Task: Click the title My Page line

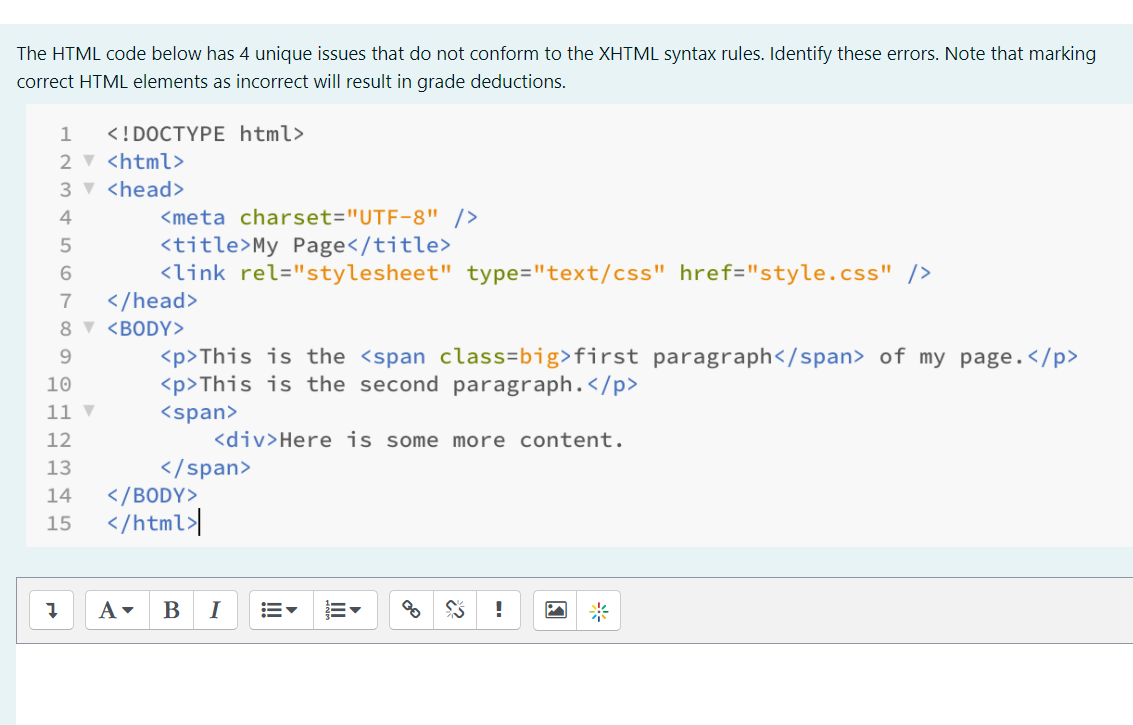Action: click(306, 246)
